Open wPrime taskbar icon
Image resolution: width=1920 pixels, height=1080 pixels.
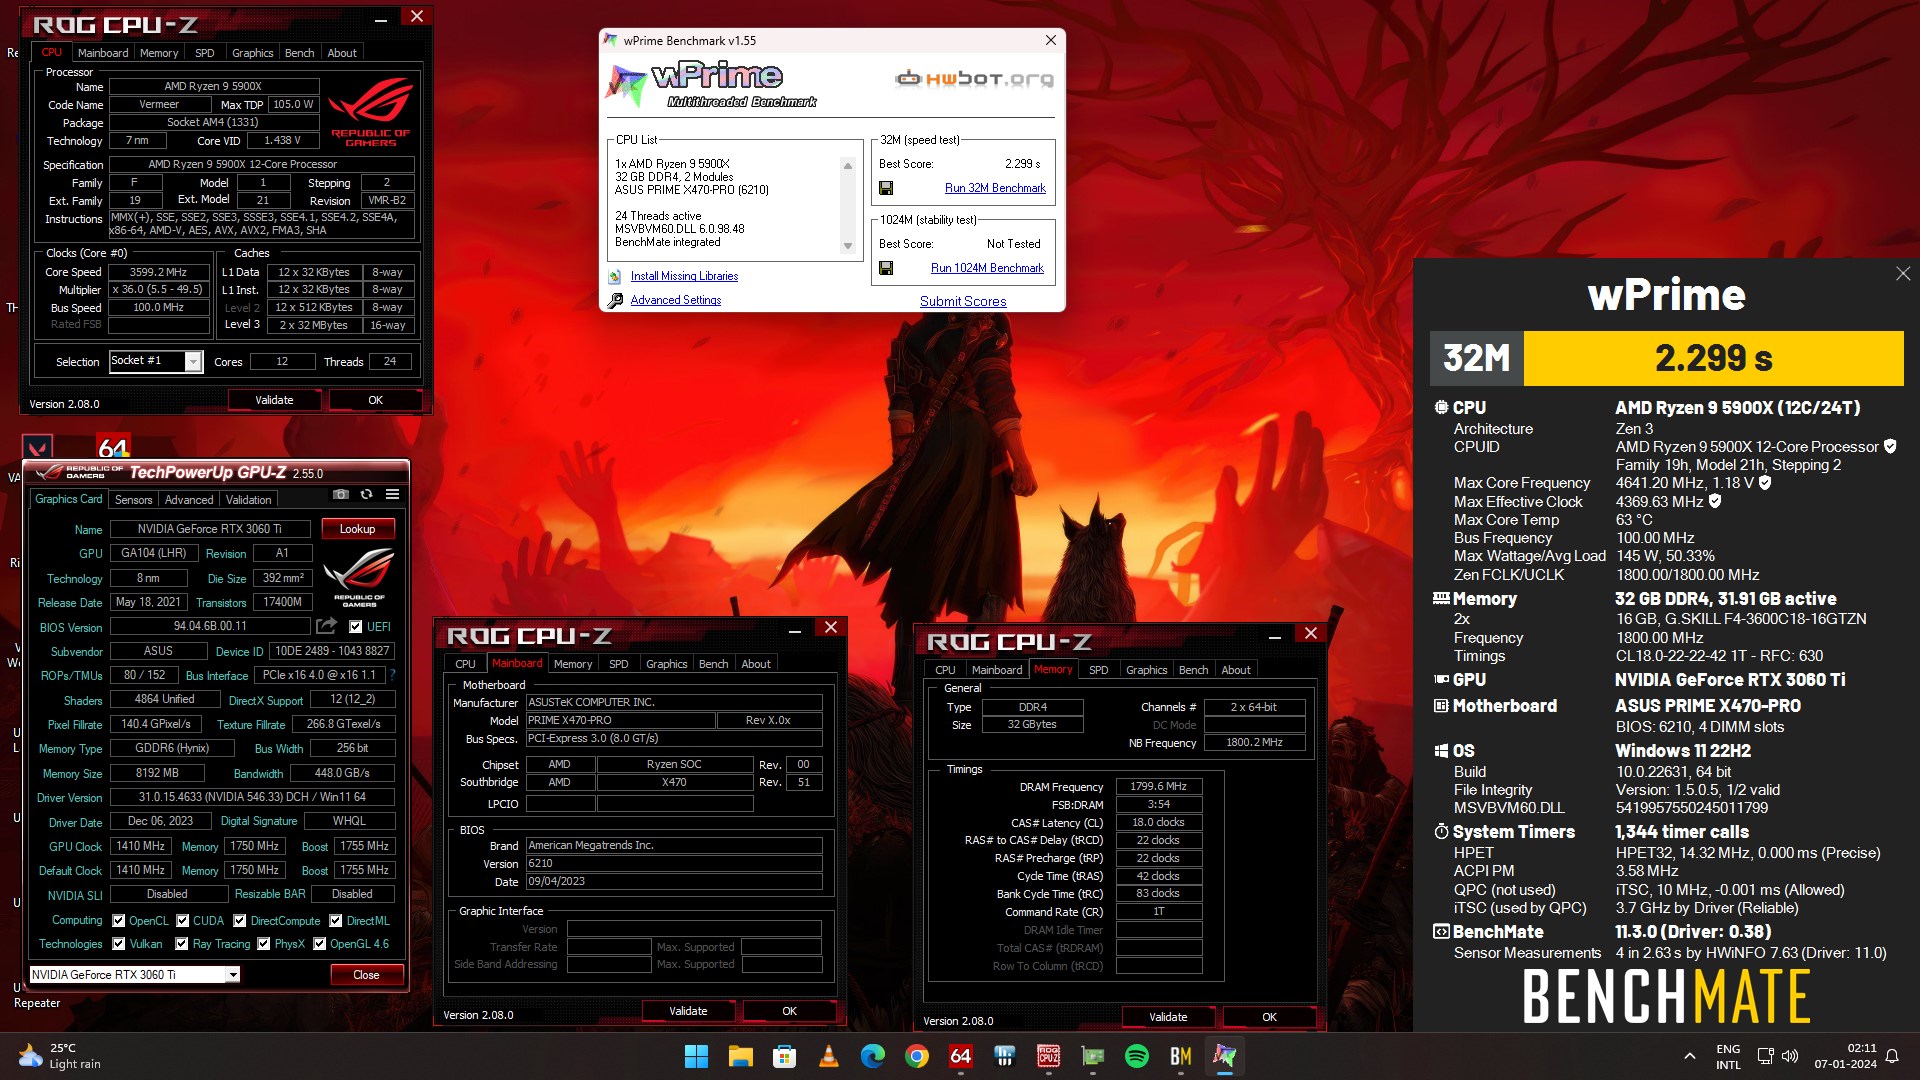click(1224, 1056)
